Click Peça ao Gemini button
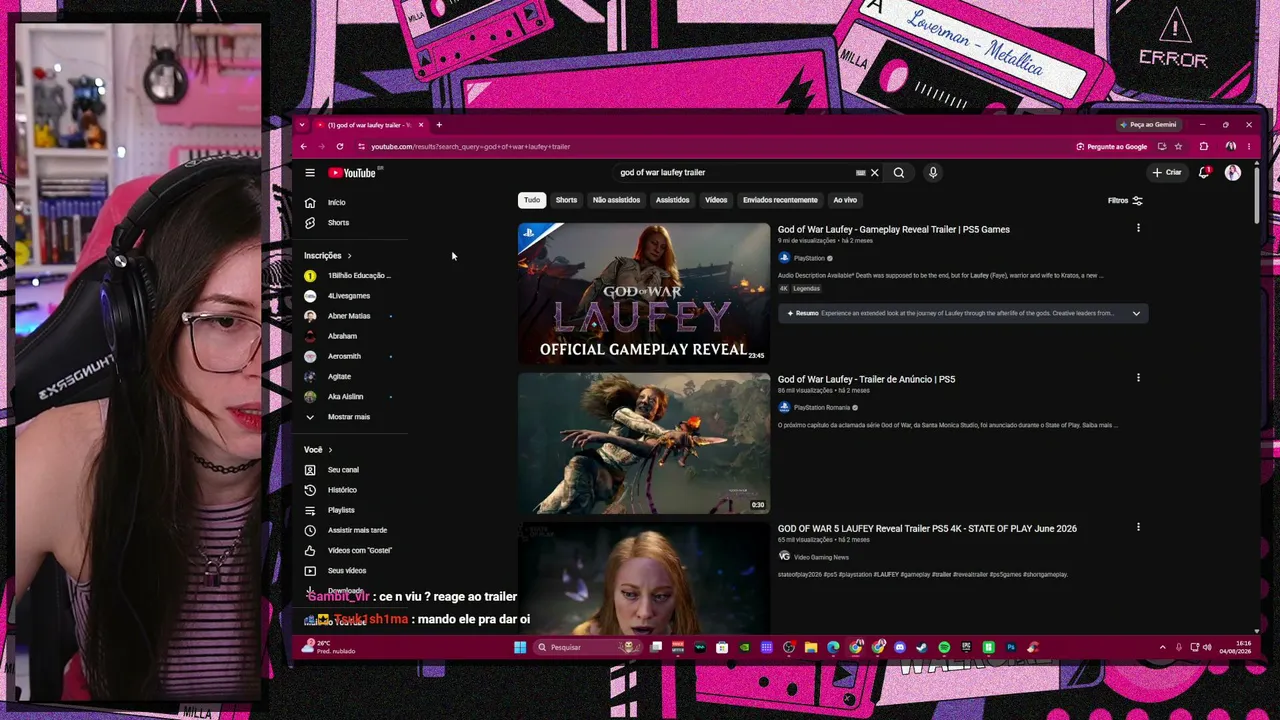Image resolution: width=1280 pixels, height=720 pixels. pos(1149,125)
